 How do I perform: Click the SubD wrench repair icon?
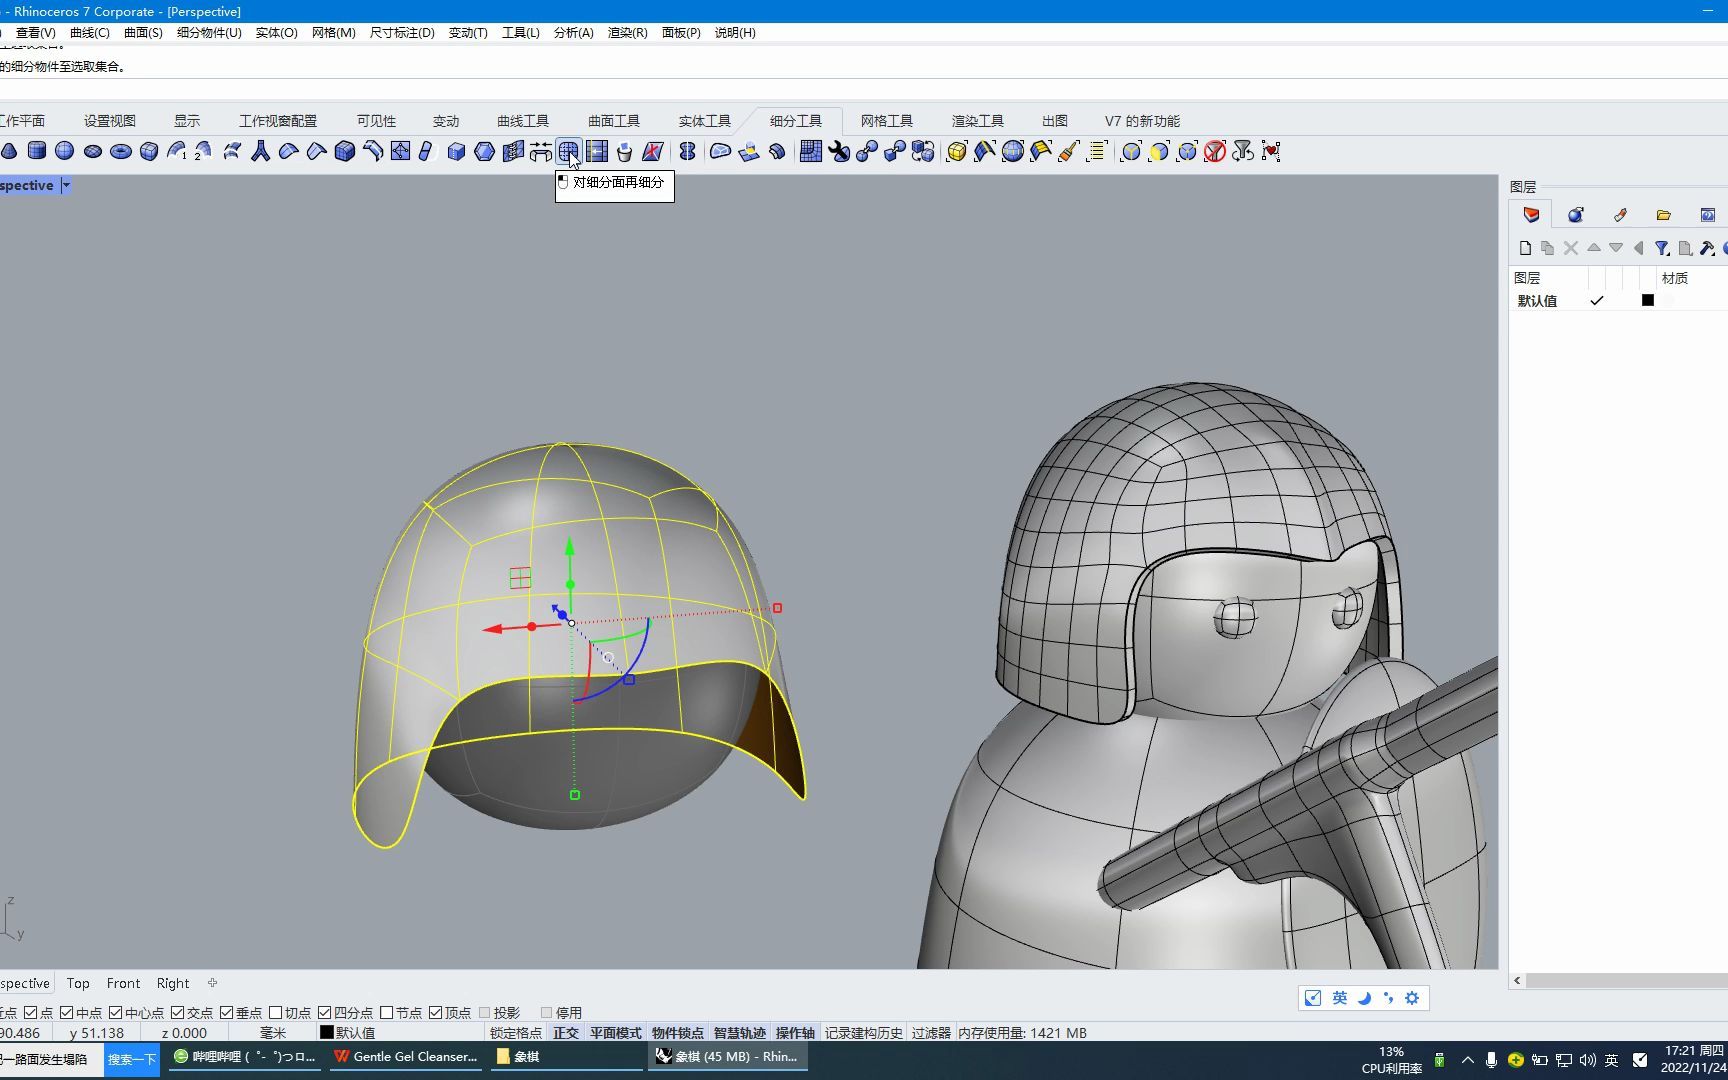point(839,151)
